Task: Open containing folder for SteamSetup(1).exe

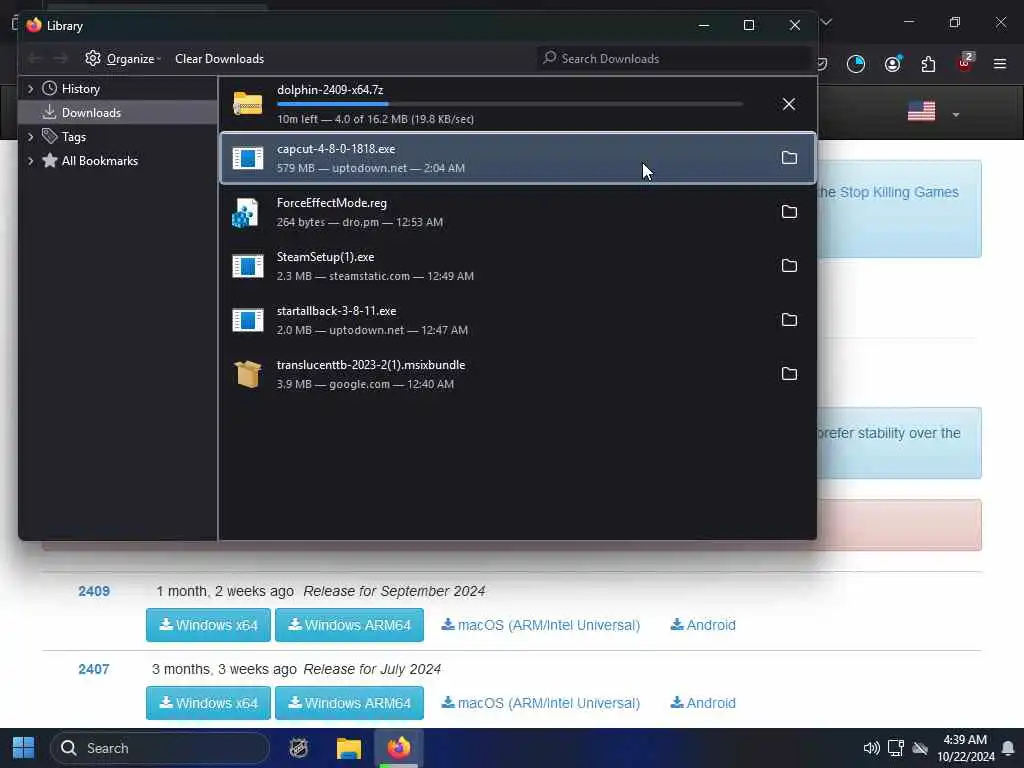Action: 789,266
